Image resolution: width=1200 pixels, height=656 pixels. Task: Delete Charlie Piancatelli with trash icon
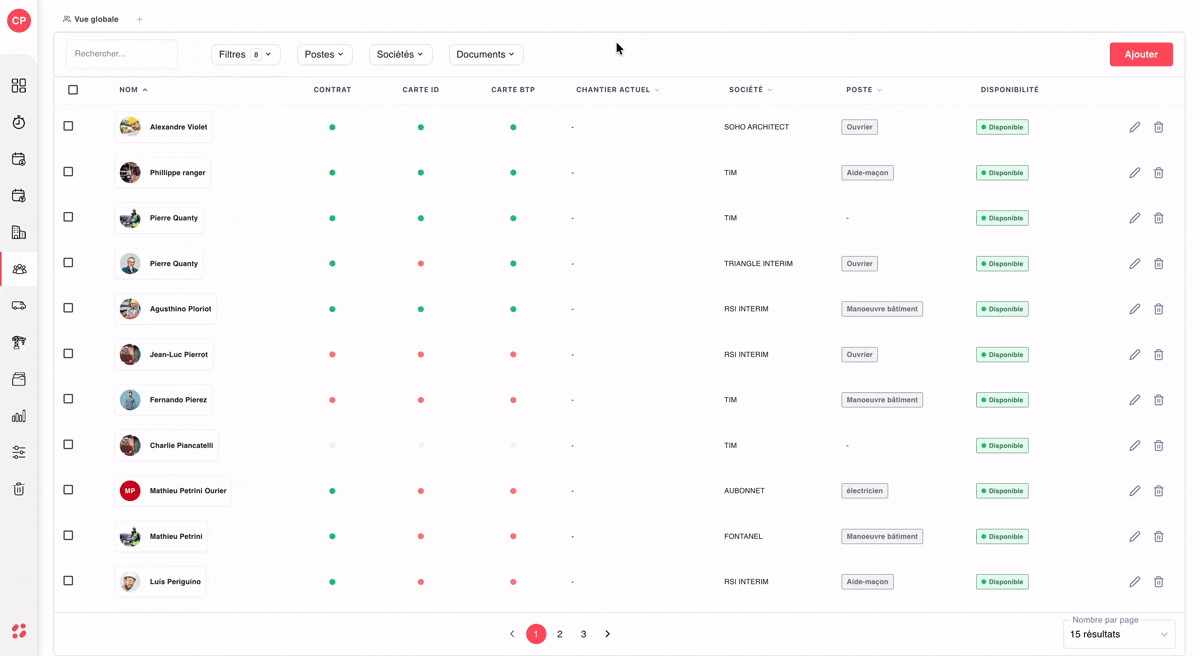pos(1158,445)
